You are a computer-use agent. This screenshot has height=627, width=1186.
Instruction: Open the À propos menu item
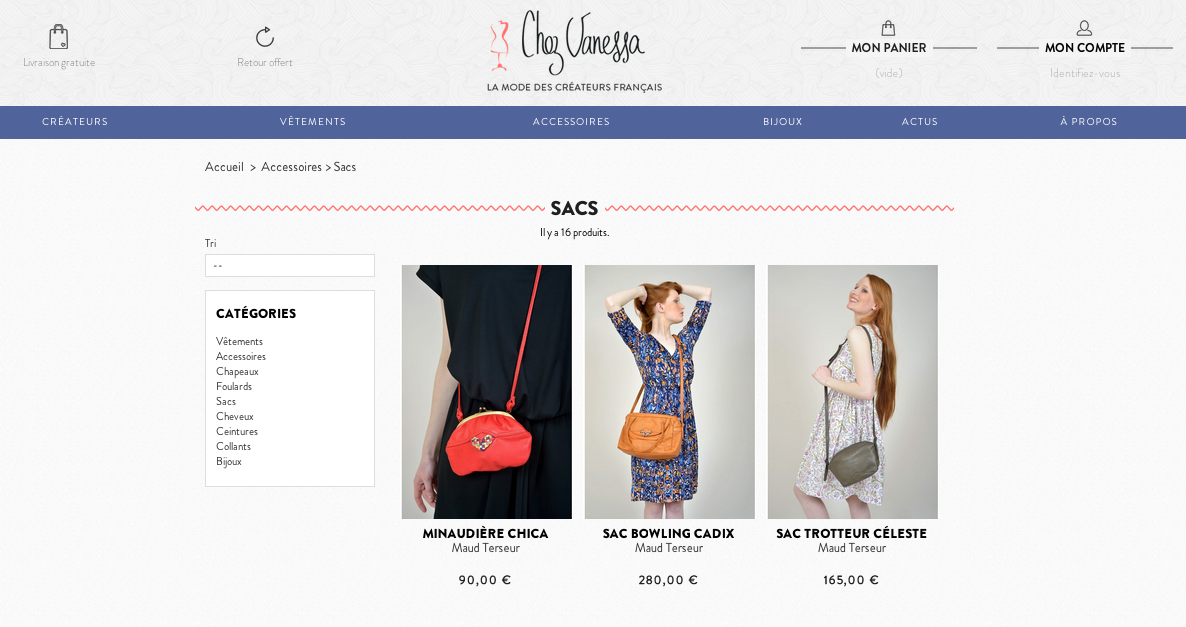click(x=1088, y=122)
